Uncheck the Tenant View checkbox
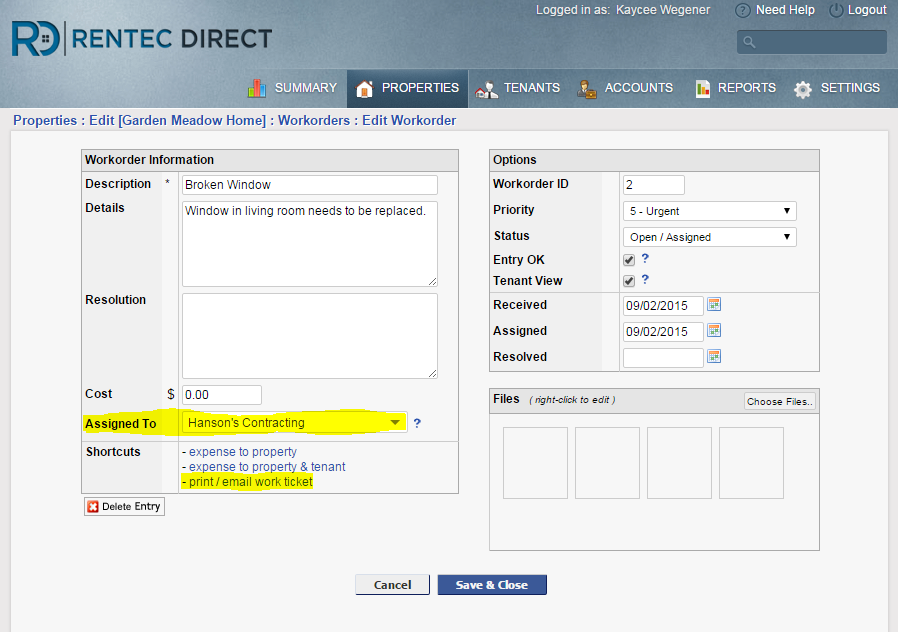898x632 pixels. [x=629, y=282]
